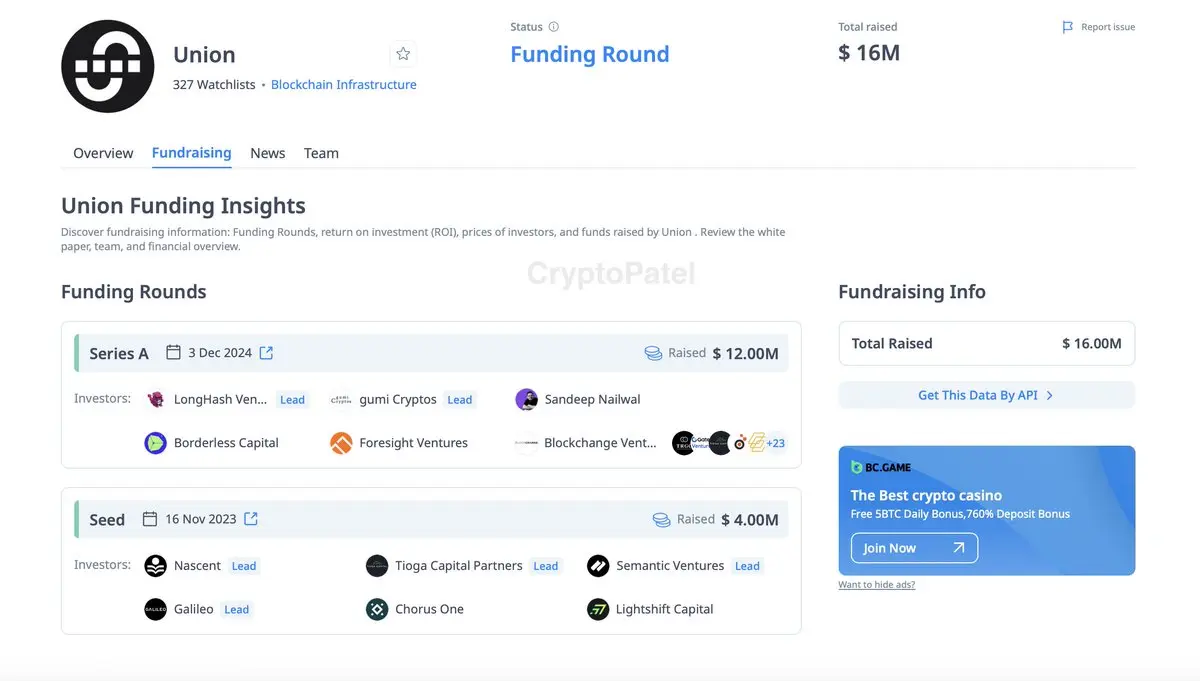Image resolution: width=1200 pixels, height=681 pixels.
Task: Click the Foresight Ventures logo
Action: click(x=341, y=443)
